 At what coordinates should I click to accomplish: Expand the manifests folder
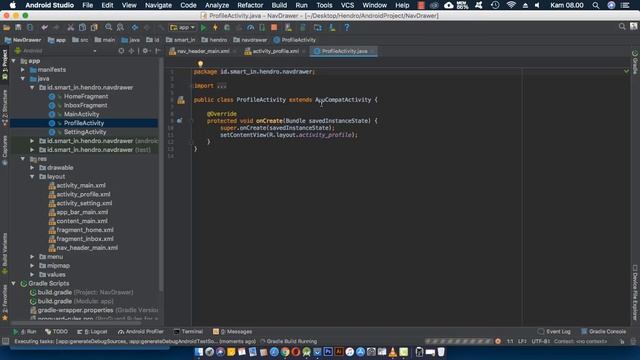pyautogui.click(x=23, y=70)
